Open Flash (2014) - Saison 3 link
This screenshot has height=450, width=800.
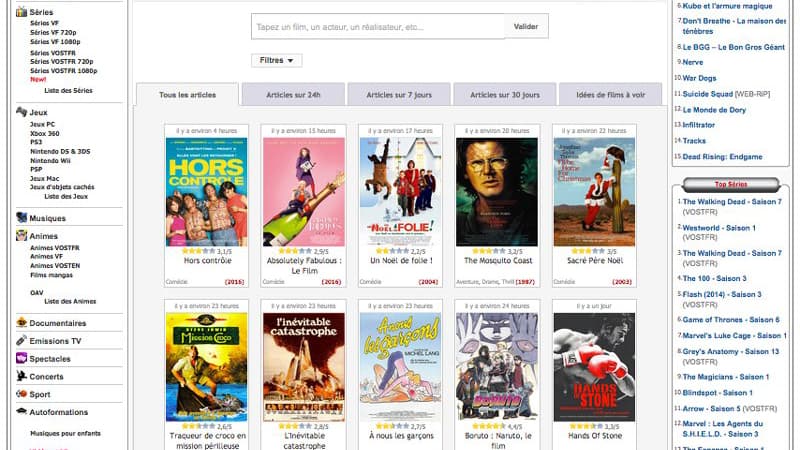point(722,294)
